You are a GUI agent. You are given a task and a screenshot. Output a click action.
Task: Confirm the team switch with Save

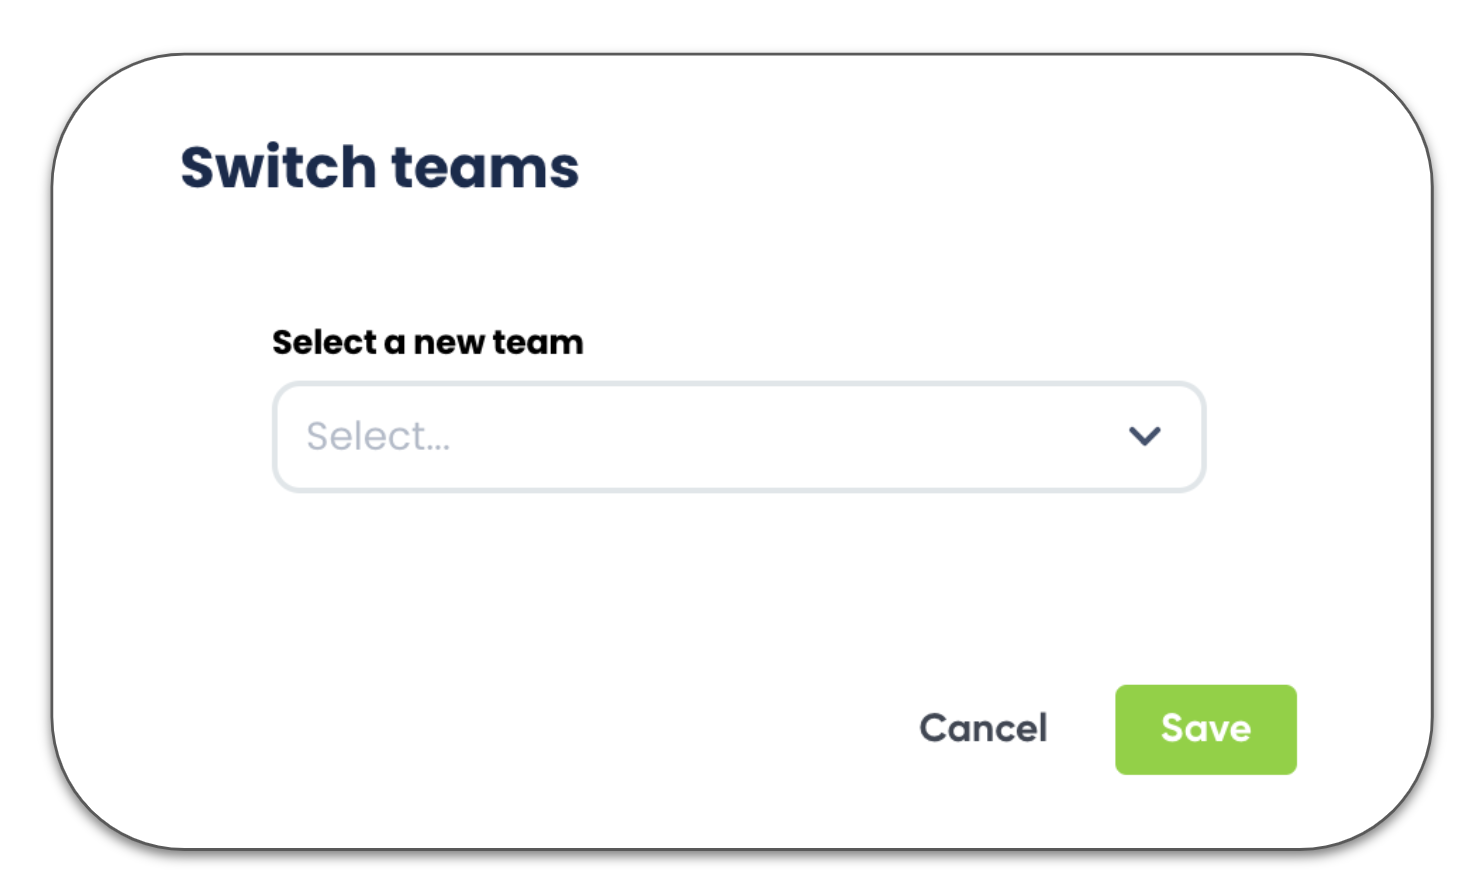1205,729
